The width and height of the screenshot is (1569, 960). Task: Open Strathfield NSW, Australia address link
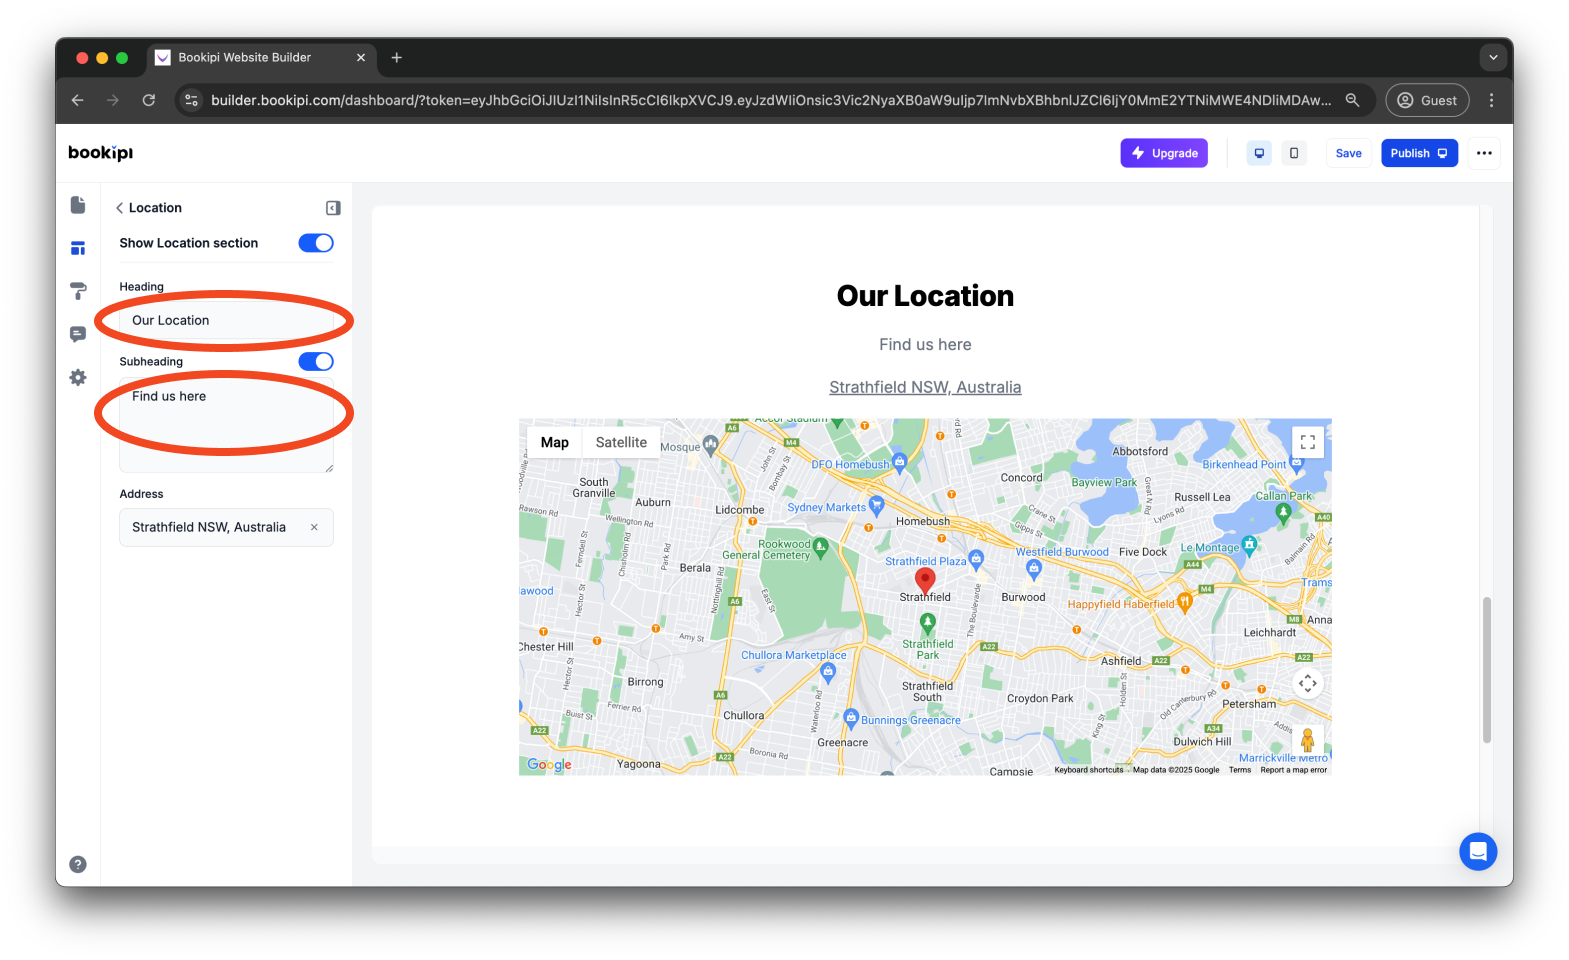(x=925, y=387)
